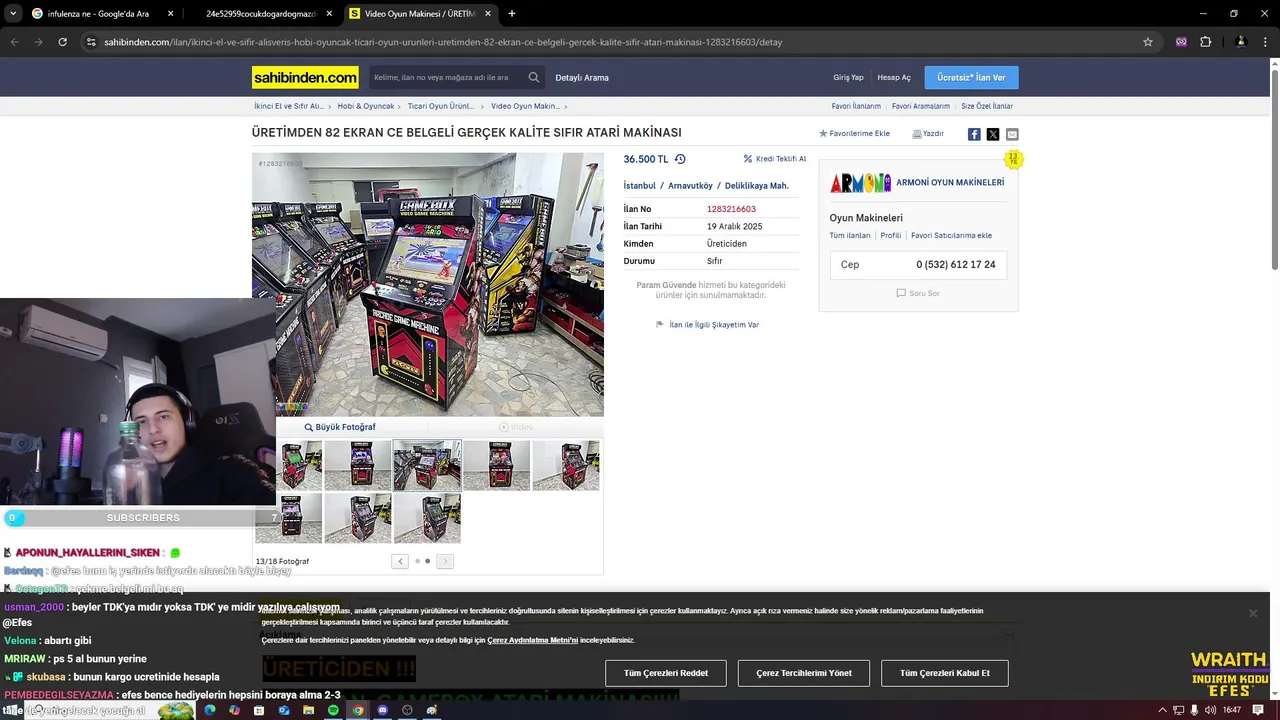
Task: Open seller's Tüm ilanları link
Action: [x=850, y=236]
